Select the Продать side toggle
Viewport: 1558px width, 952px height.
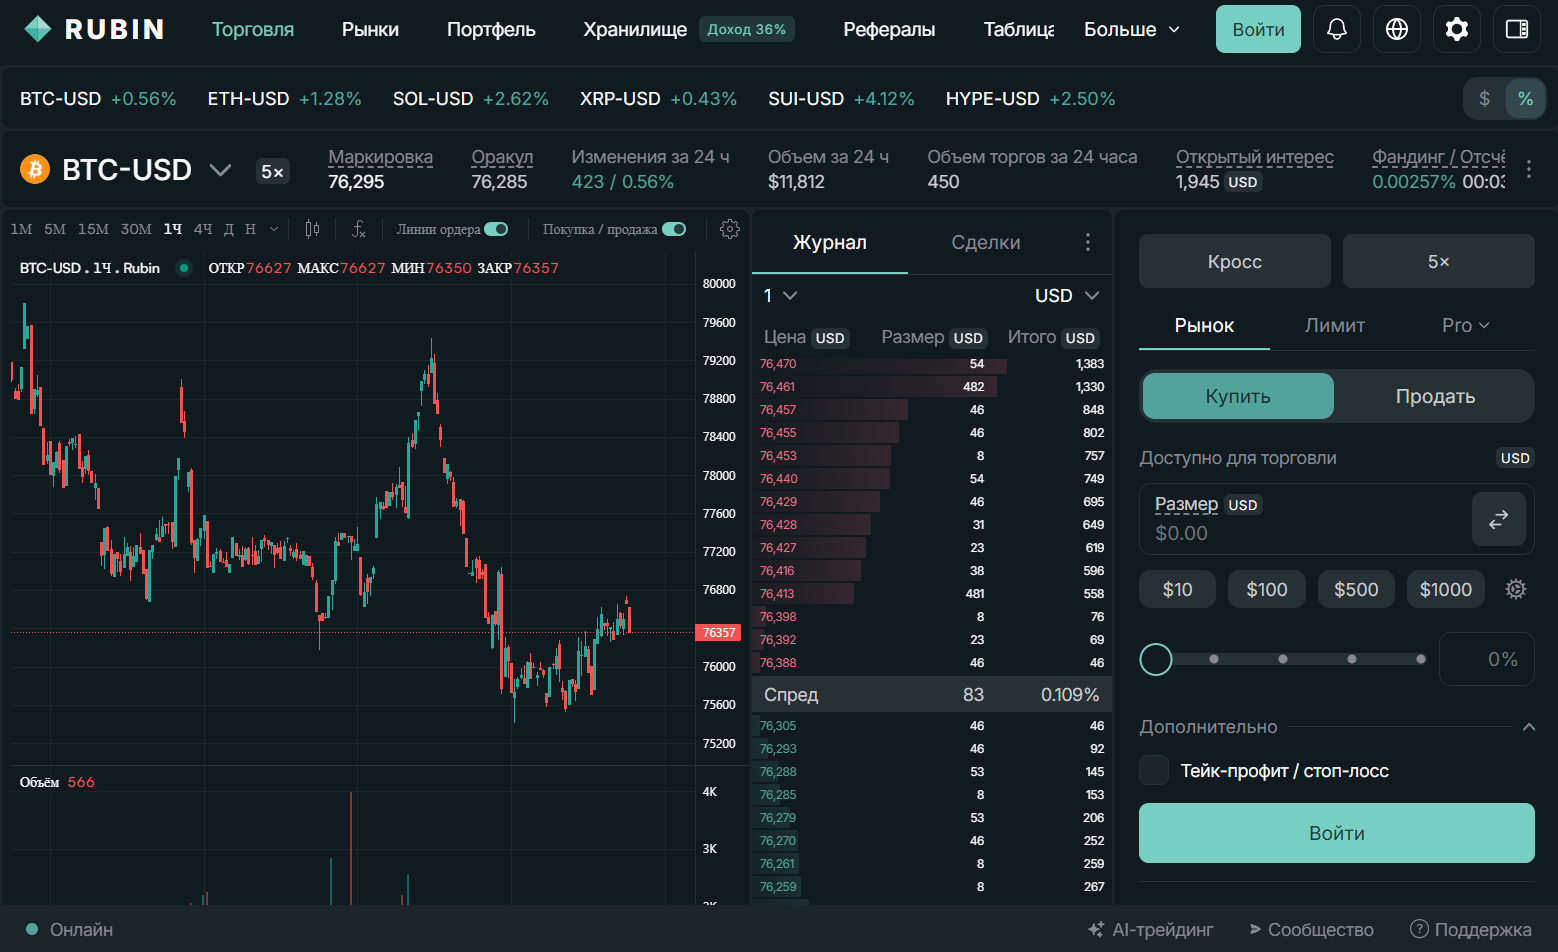(1435, 396)
